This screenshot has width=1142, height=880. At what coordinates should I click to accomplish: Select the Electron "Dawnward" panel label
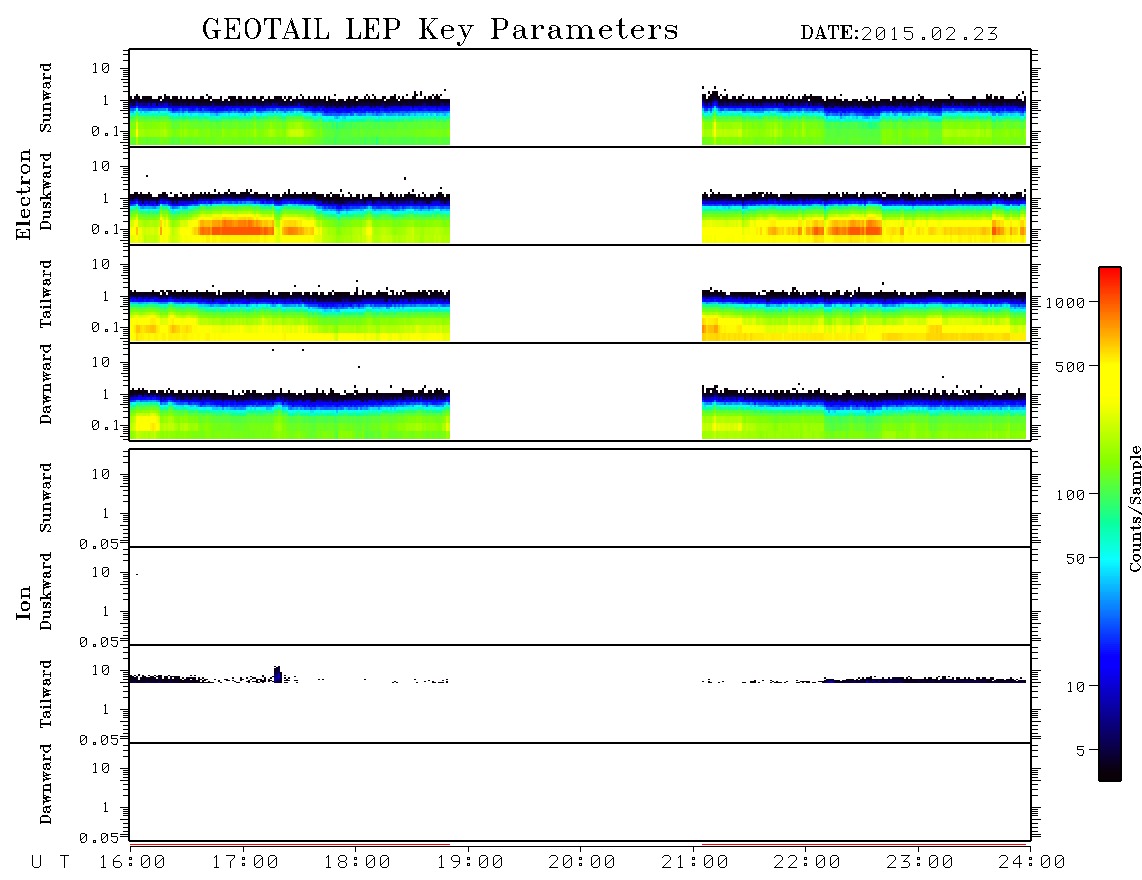tap(46, 384)
